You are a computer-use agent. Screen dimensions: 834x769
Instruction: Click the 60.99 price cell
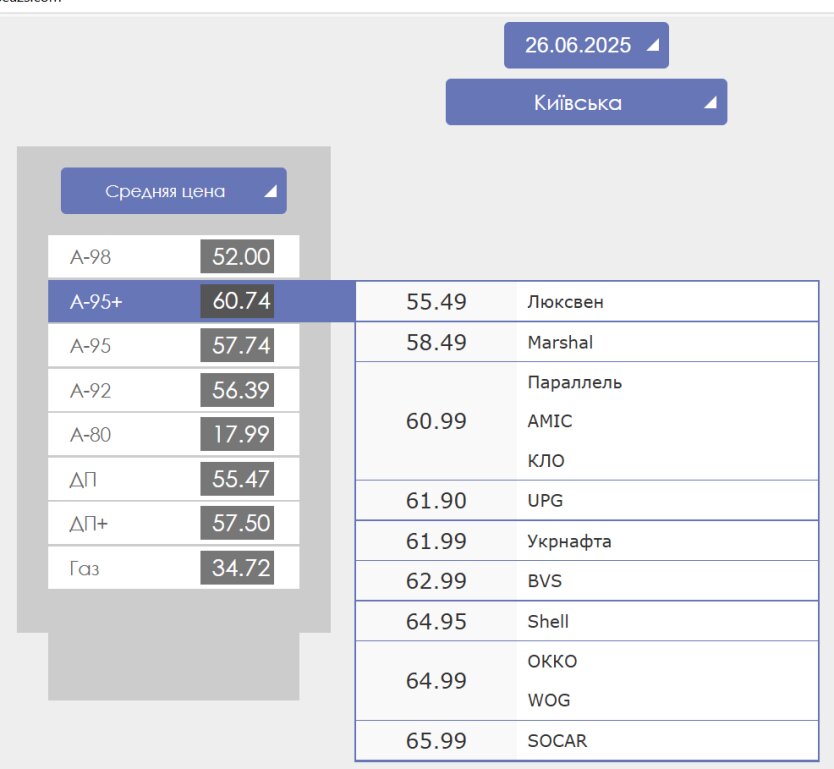(436, 421)
